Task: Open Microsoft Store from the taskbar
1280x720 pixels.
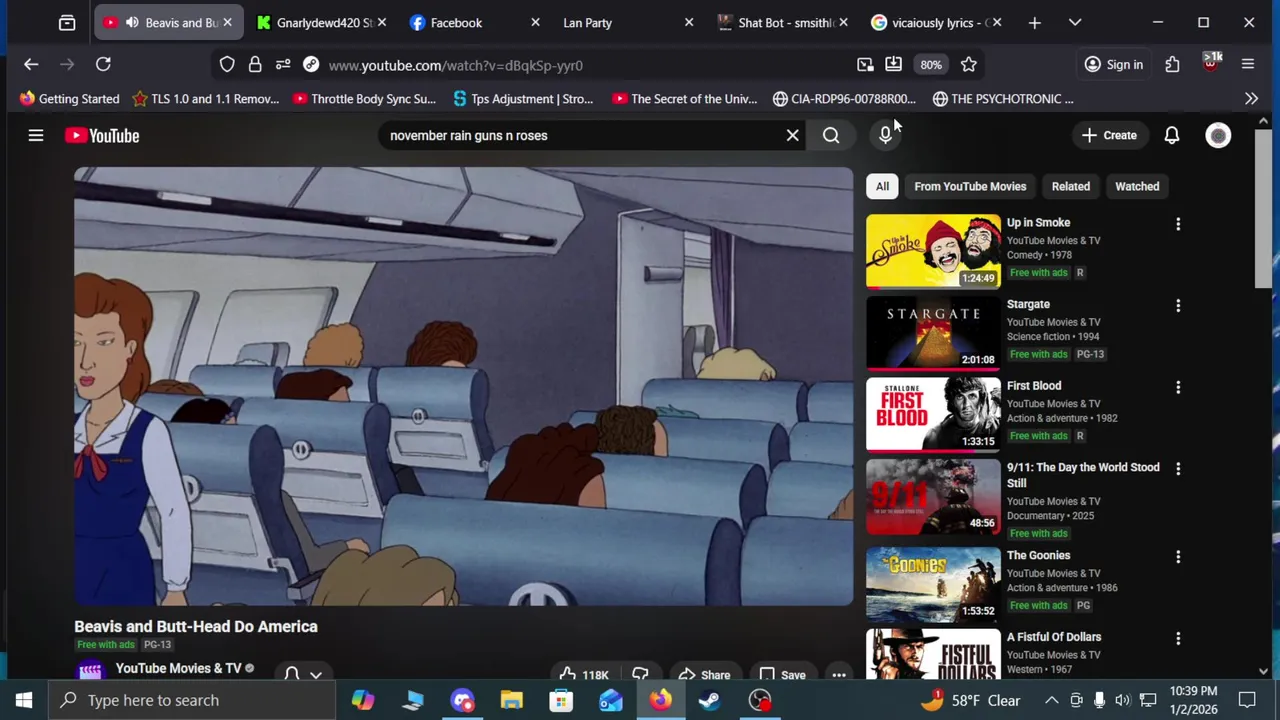Action: tap(561, 700)
